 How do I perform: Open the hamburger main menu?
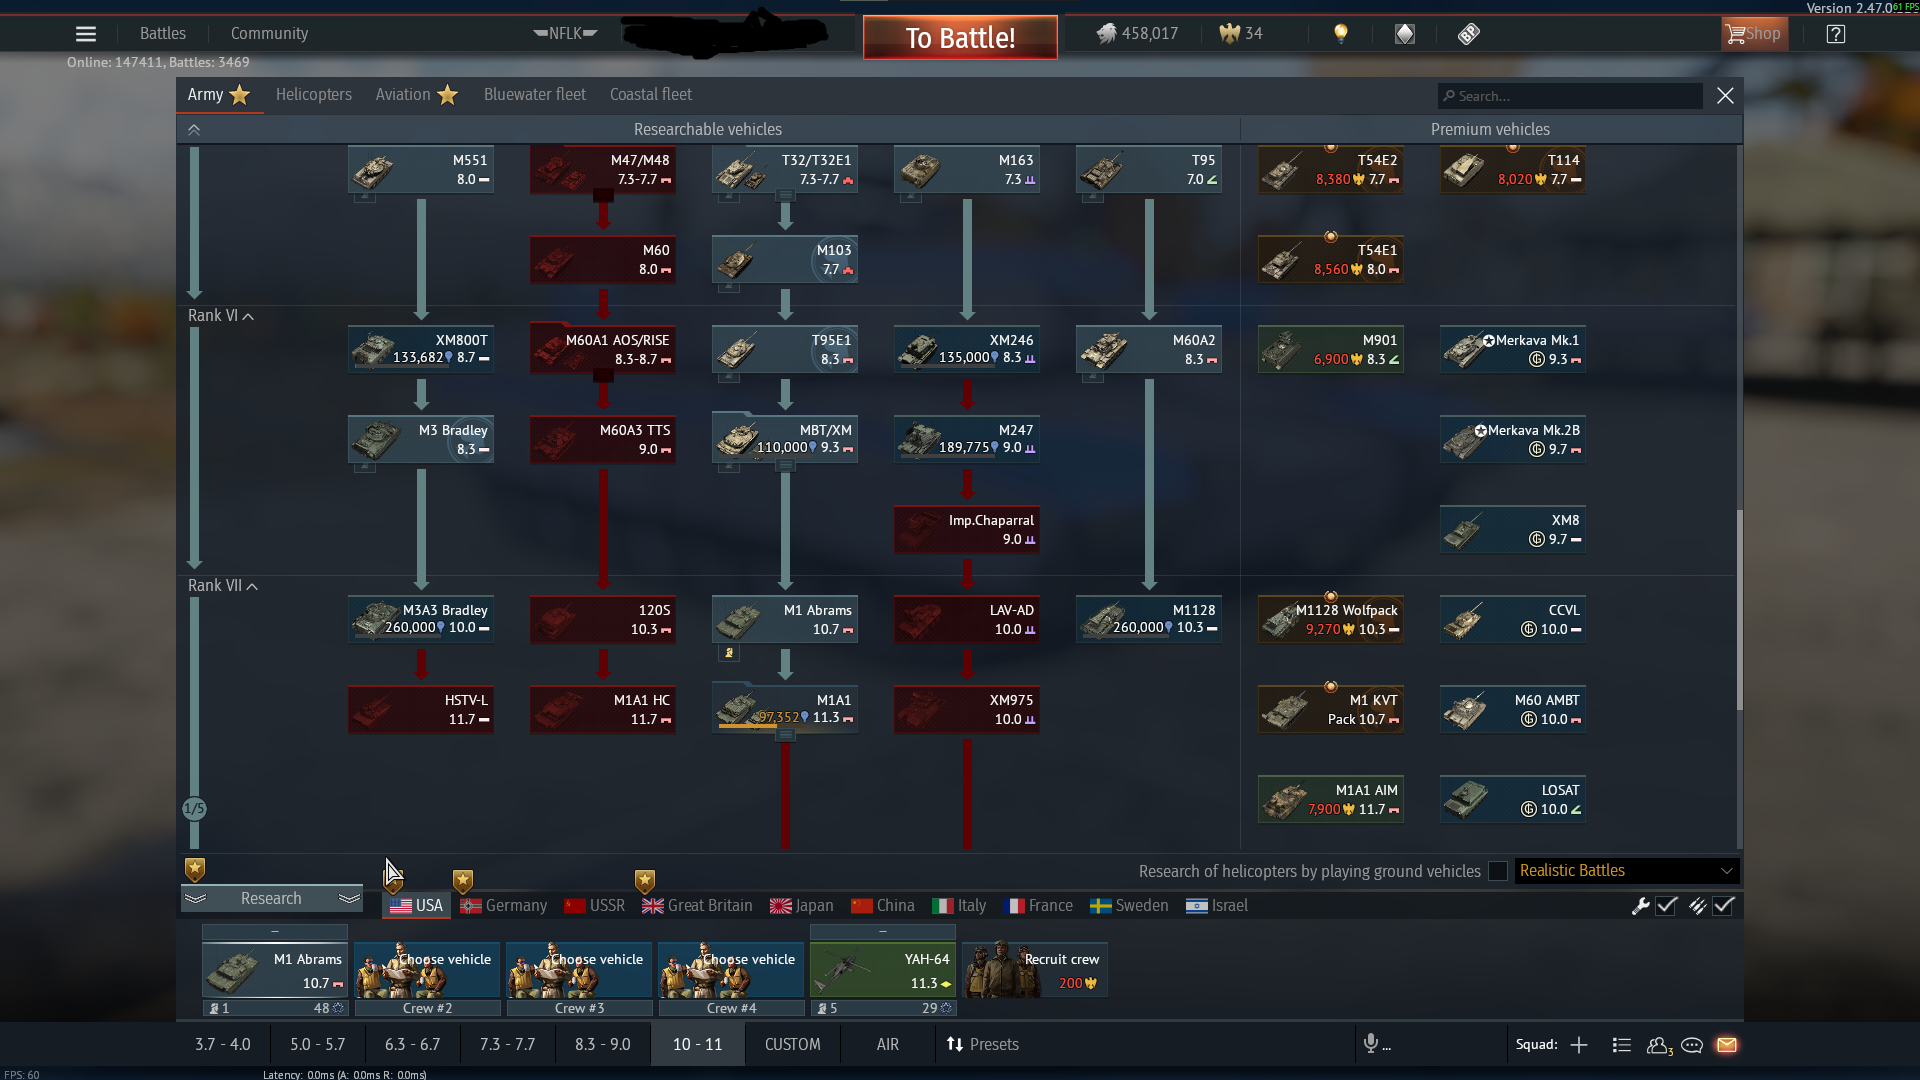86,34
